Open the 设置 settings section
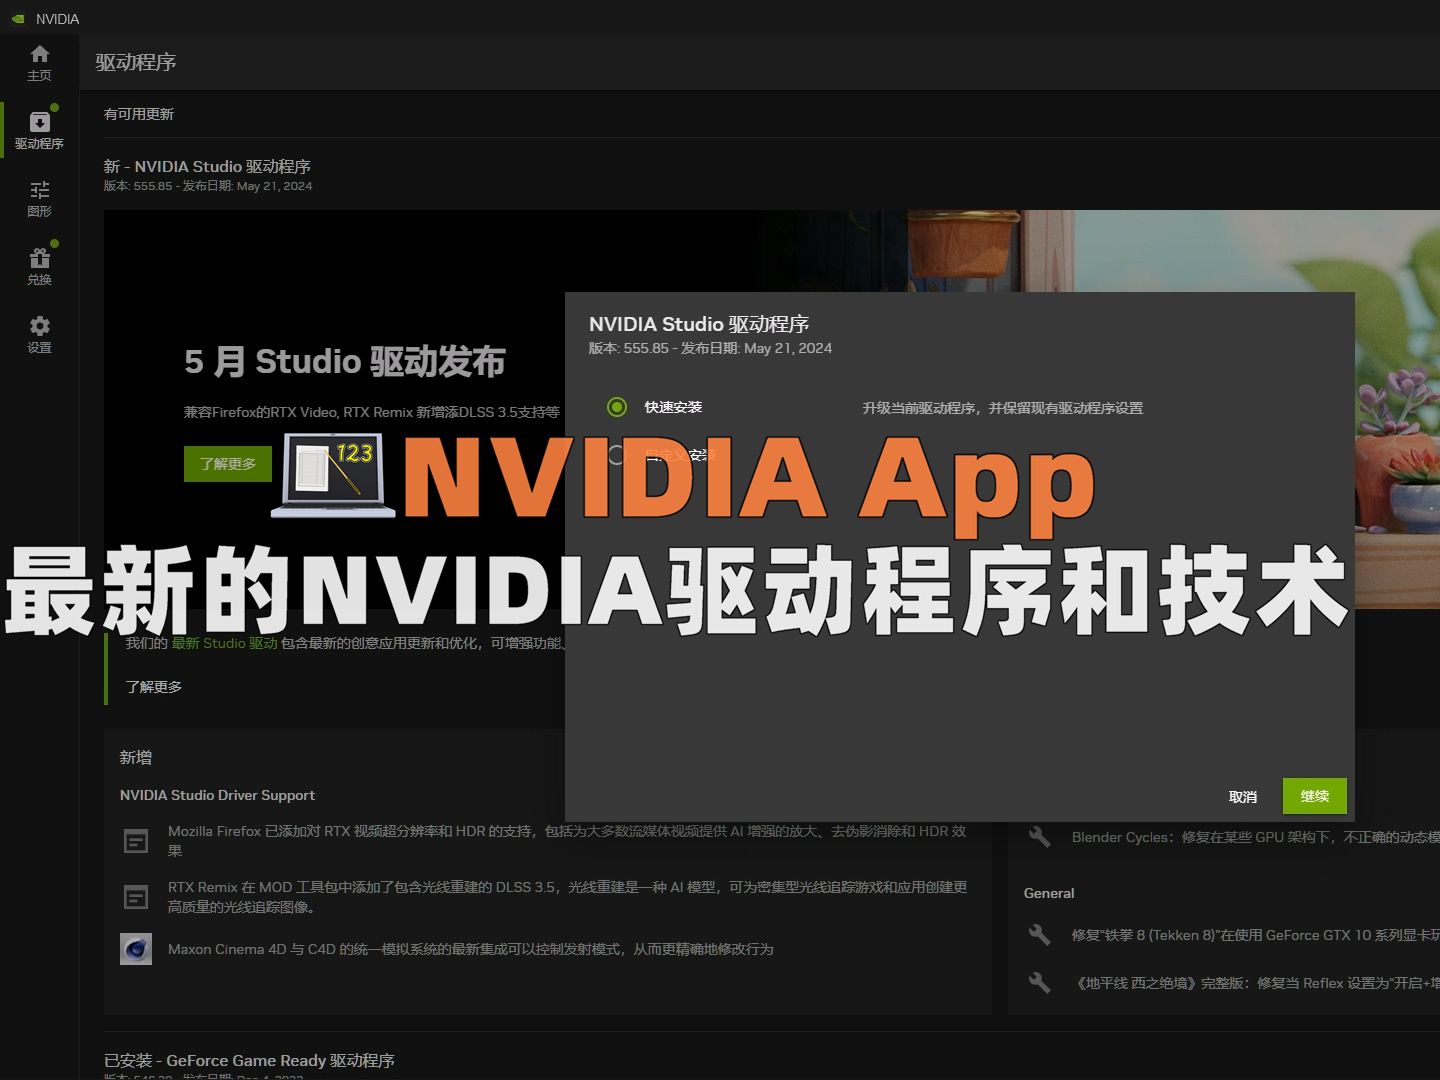 click(39, 335)
